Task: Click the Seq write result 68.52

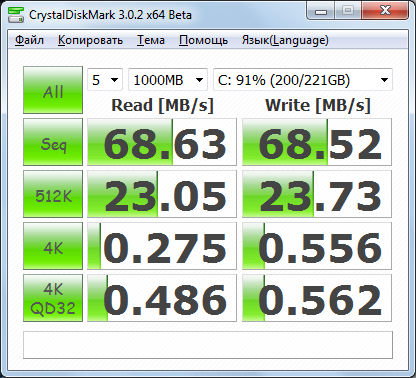Action: tap(317, 142)
